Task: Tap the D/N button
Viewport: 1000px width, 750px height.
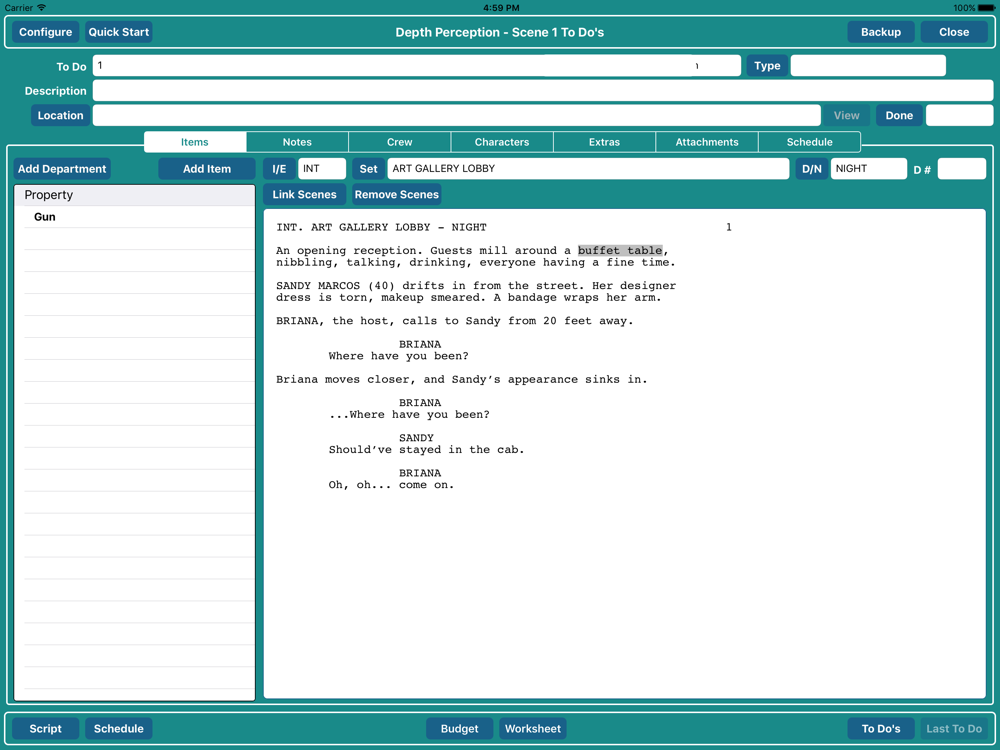Action: pos(812,169)
